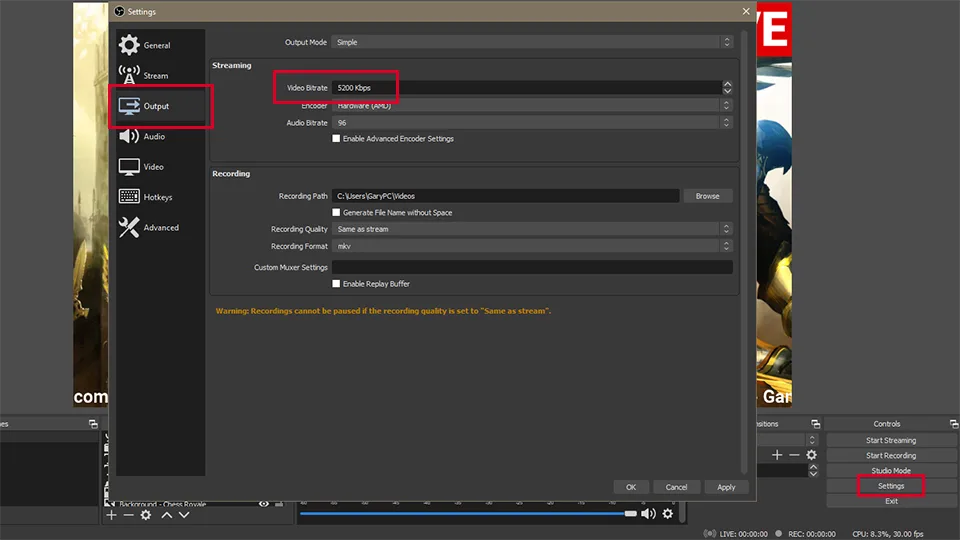
Task: Remove transition with minus icon
Action: coord(794,455)
